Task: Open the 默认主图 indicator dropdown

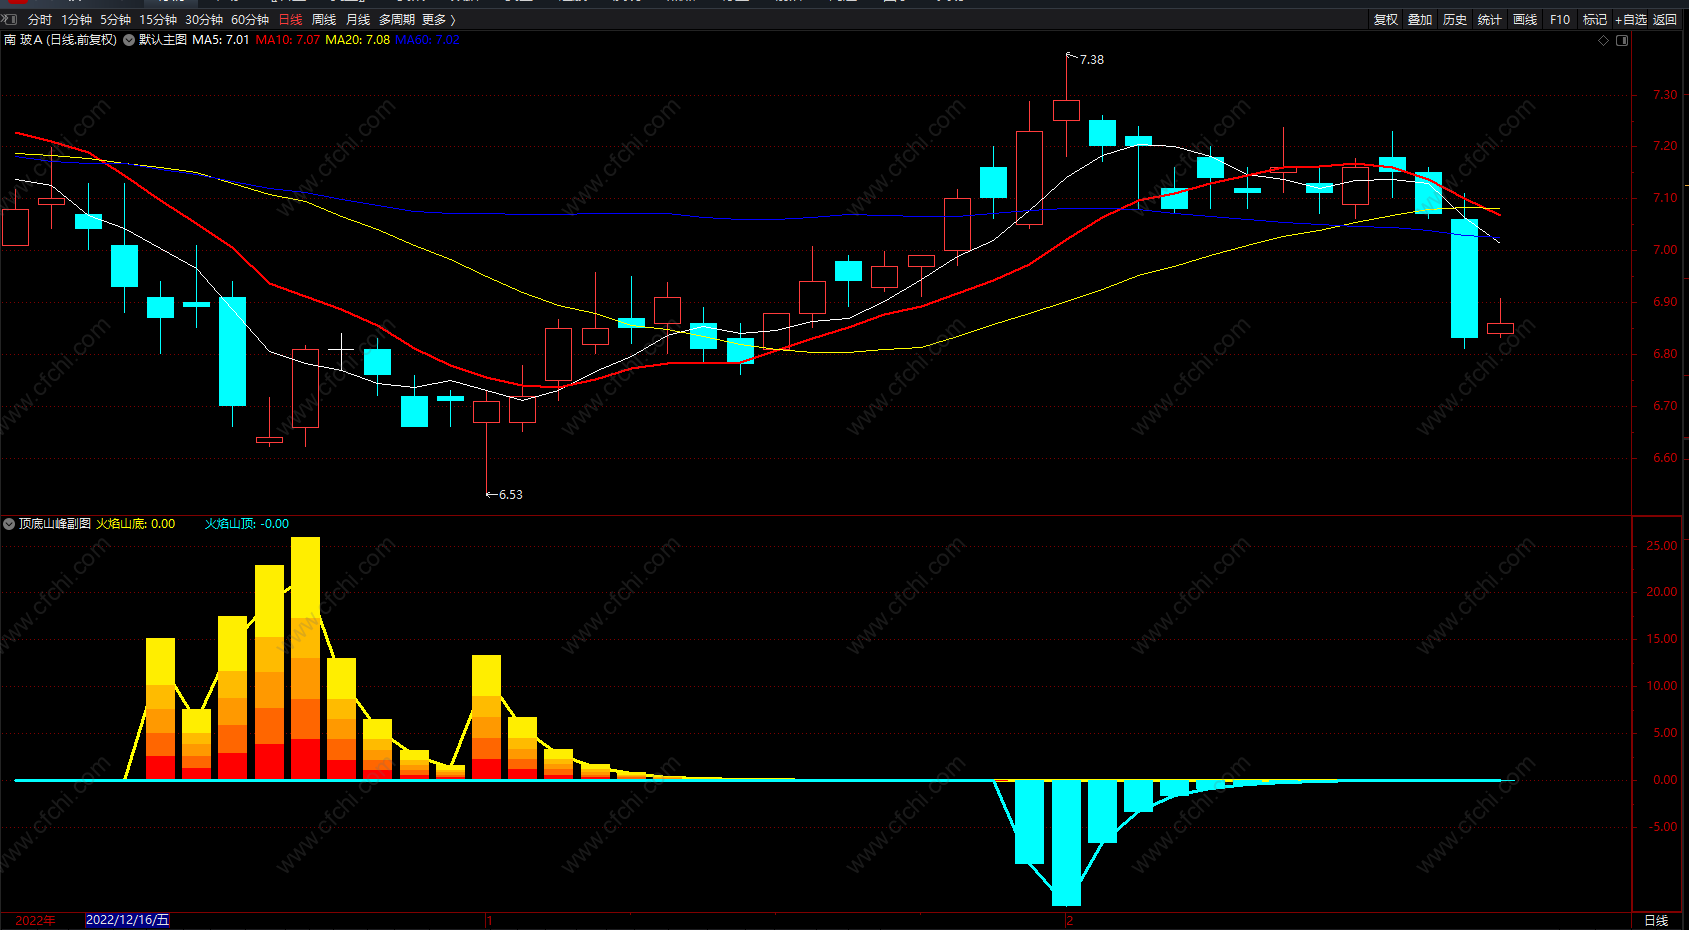Action: [x=129, y=40]
